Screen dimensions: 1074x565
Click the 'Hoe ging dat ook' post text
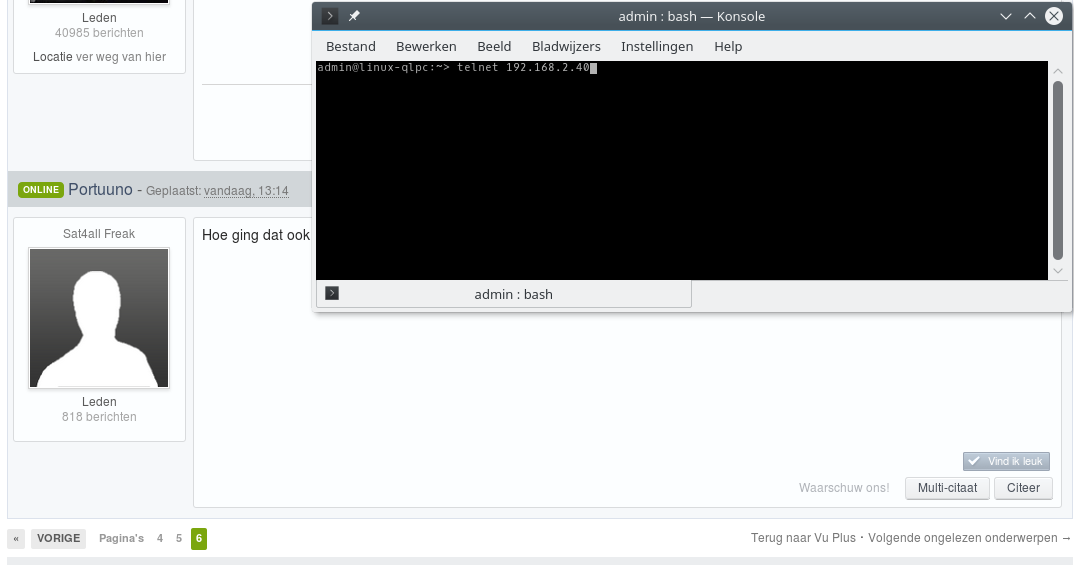tap(255, 235)
